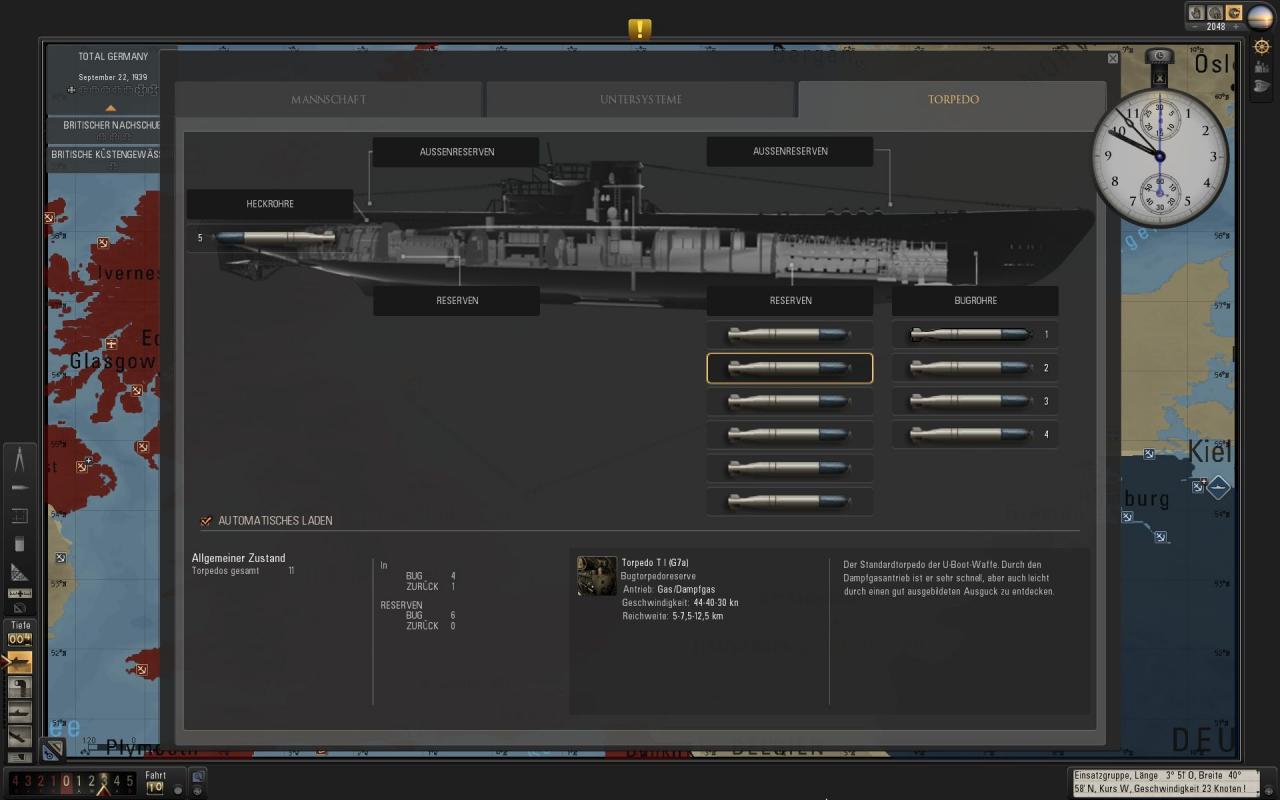Select the third bow reserve torpedo
This screenshot has height=800, width=1280.
click(790, 401)
